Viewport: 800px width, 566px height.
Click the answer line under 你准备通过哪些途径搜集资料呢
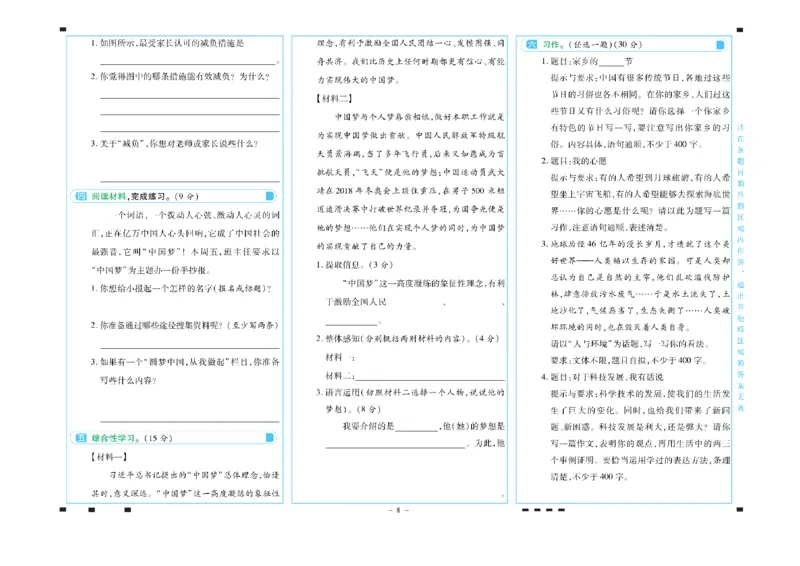(x=190, y=346)
